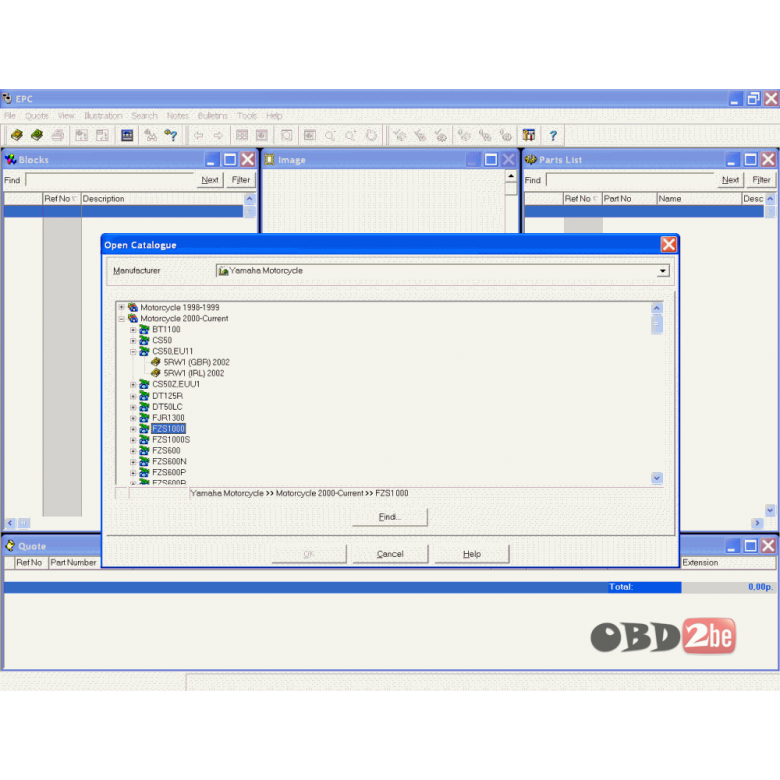The width and height of the screenshot is (780, 780).
Task: Expand the CS50Z,EUU1 tree node
Action: coord(133,384)
